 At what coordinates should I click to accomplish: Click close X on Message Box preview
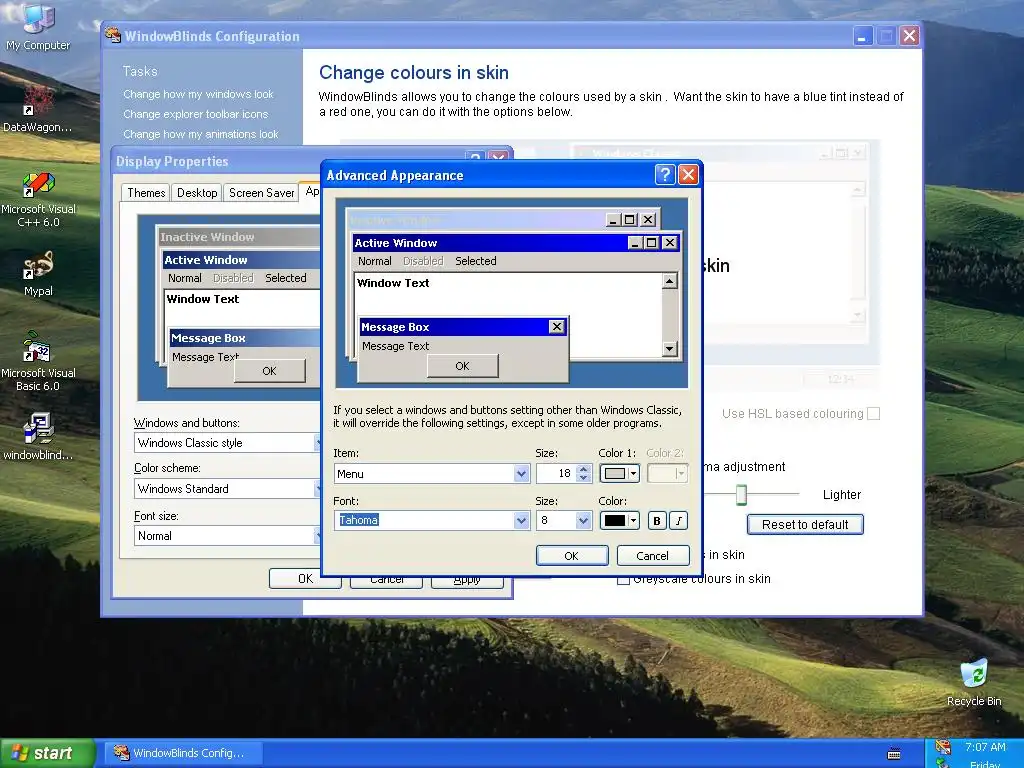[556, 327]
